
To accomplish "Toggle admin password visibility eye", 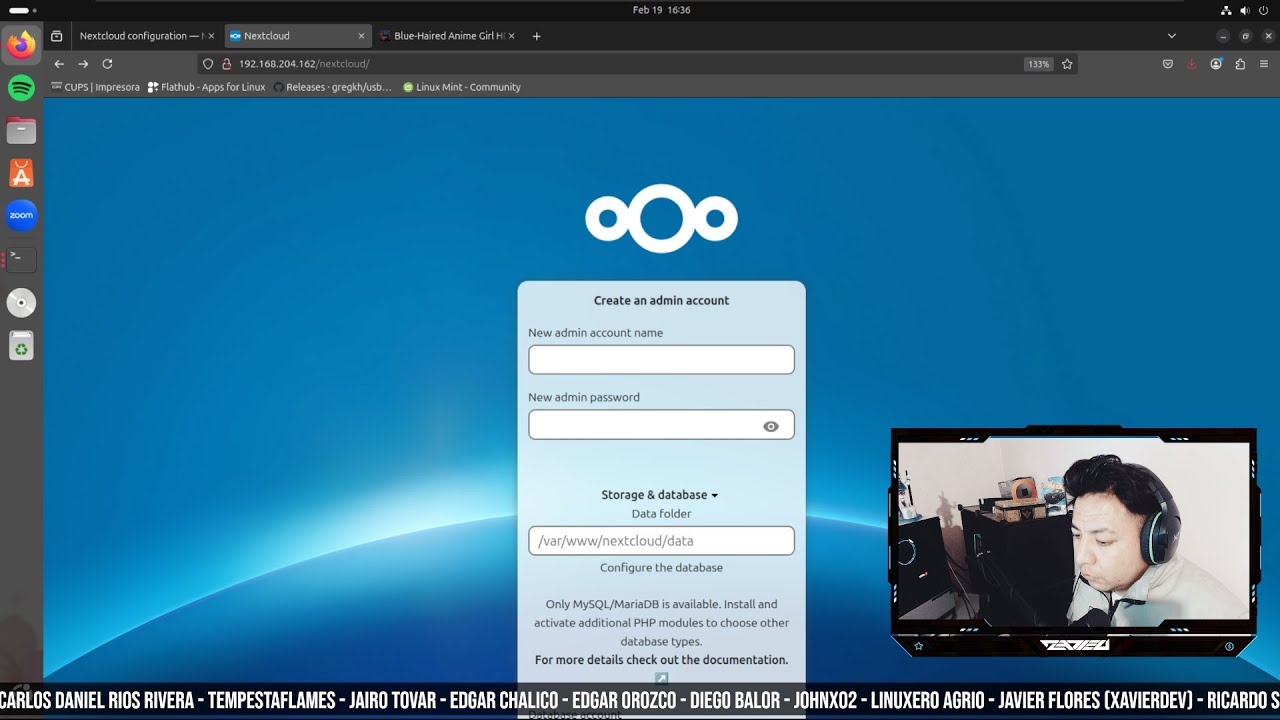I will pos(771,426).
